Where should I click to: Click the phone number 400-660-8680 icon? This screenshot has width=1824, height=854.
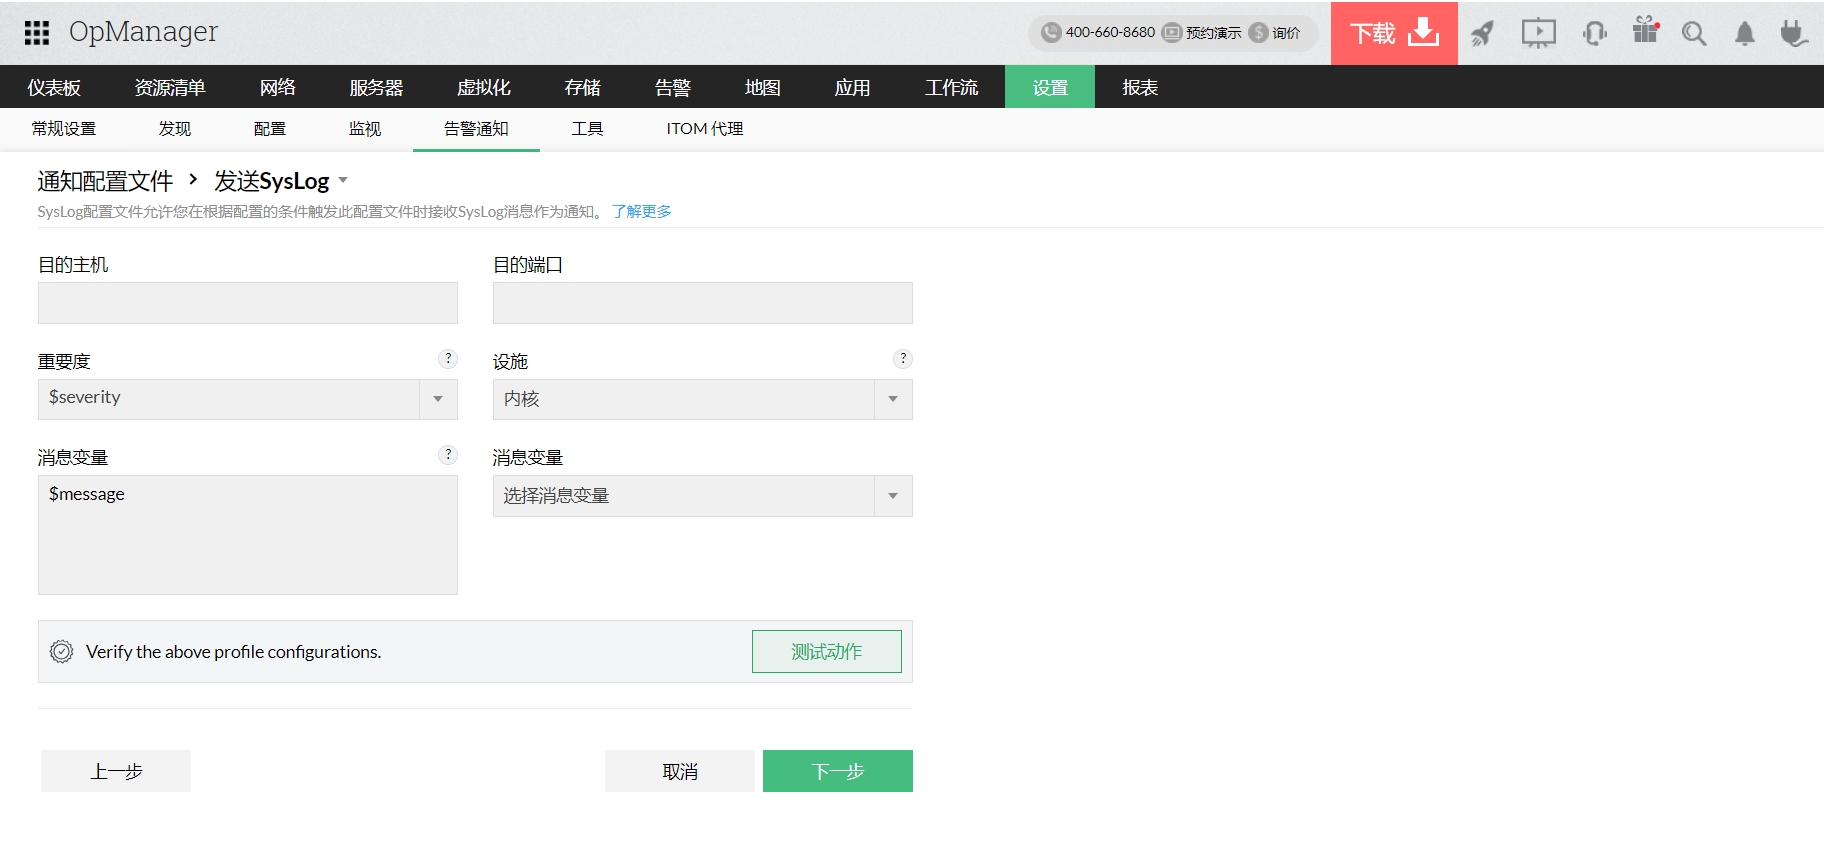point(1051,33)
